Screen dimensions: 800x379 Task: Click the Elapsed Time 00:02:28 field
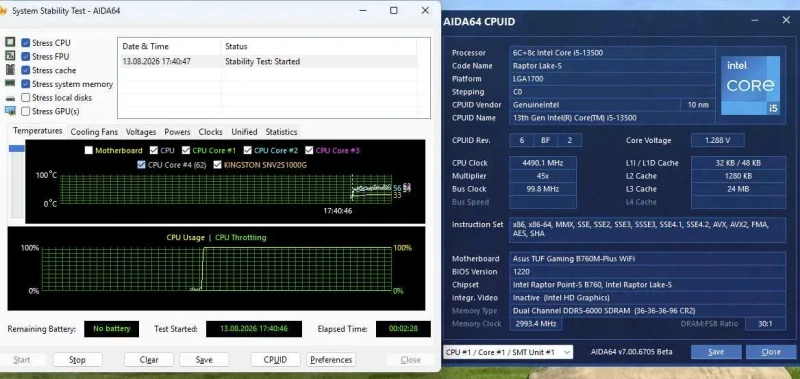click(403, 329)
